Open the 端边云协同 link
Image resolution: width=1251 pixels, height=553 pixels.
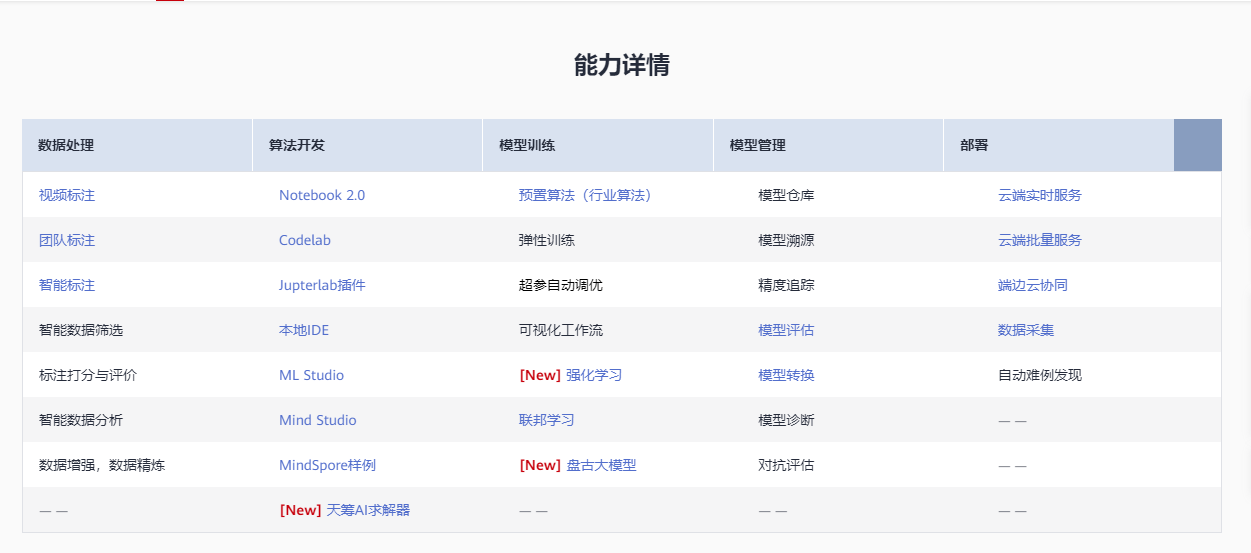coord(1033,285)
